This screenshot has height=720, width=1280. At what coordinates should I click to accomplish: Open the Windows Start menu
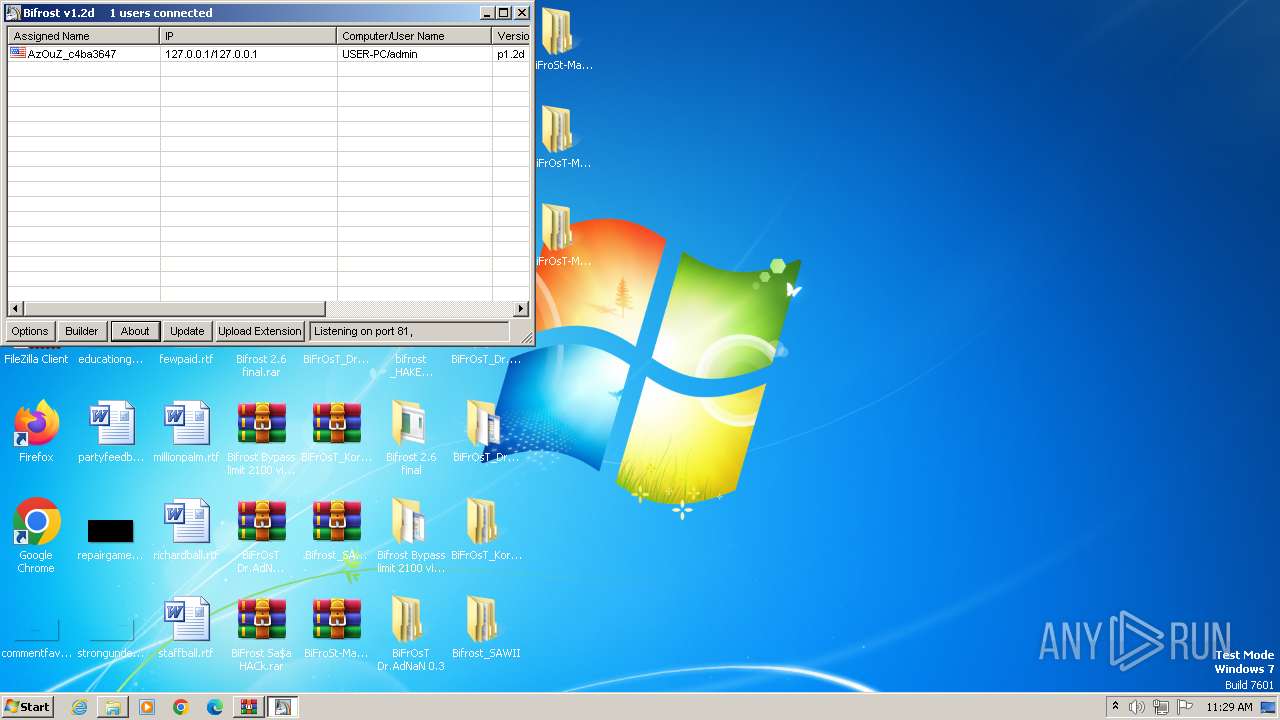tap(28, 707)
